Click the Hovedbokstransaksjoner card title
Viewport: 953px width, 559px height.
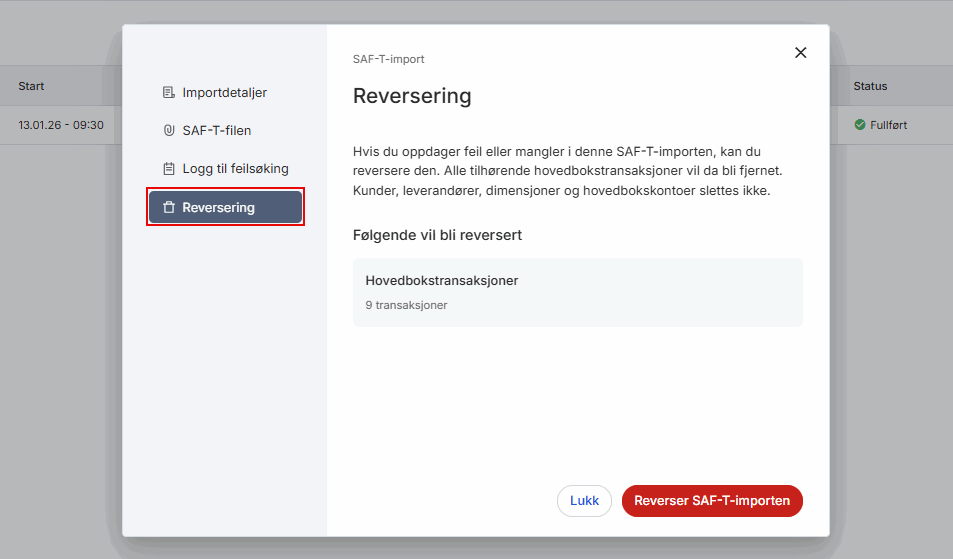(x=441, y=281)
